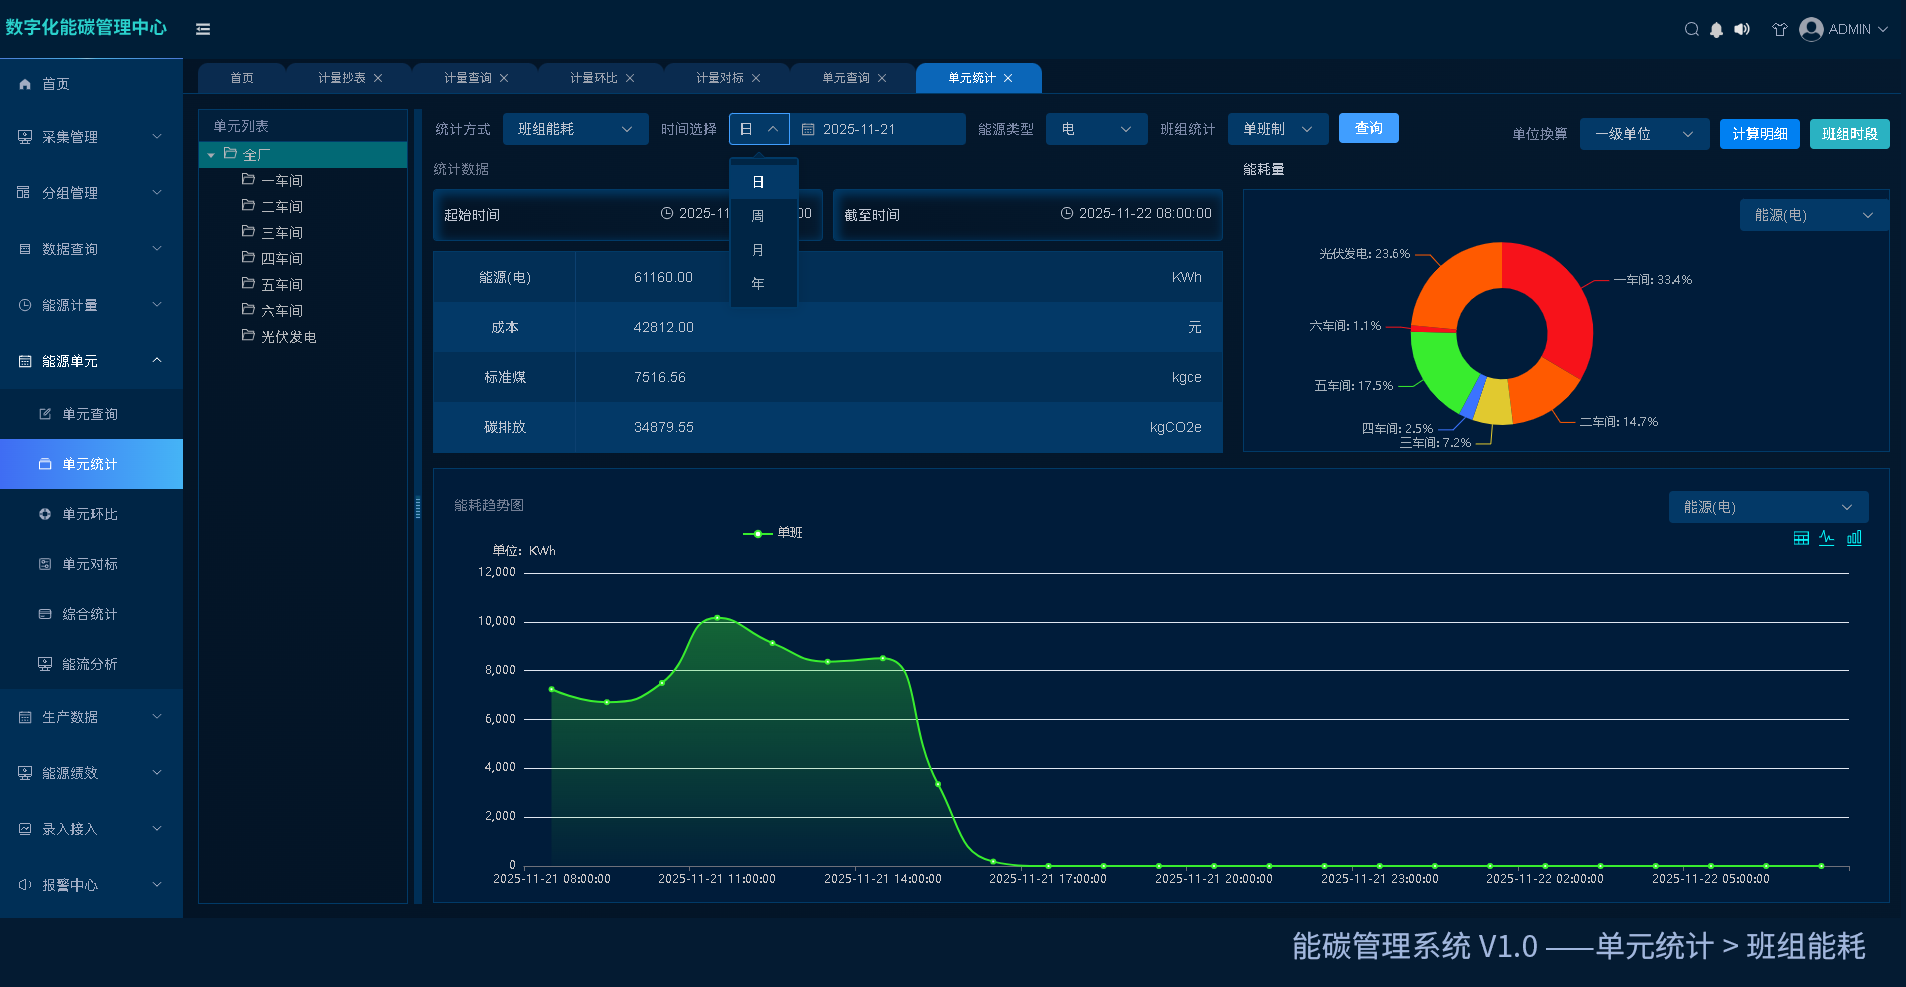1906x987 pixels.
Task: Open the 单位换算 一级单位 dropdown
Action: click(x=1645, y=134)
